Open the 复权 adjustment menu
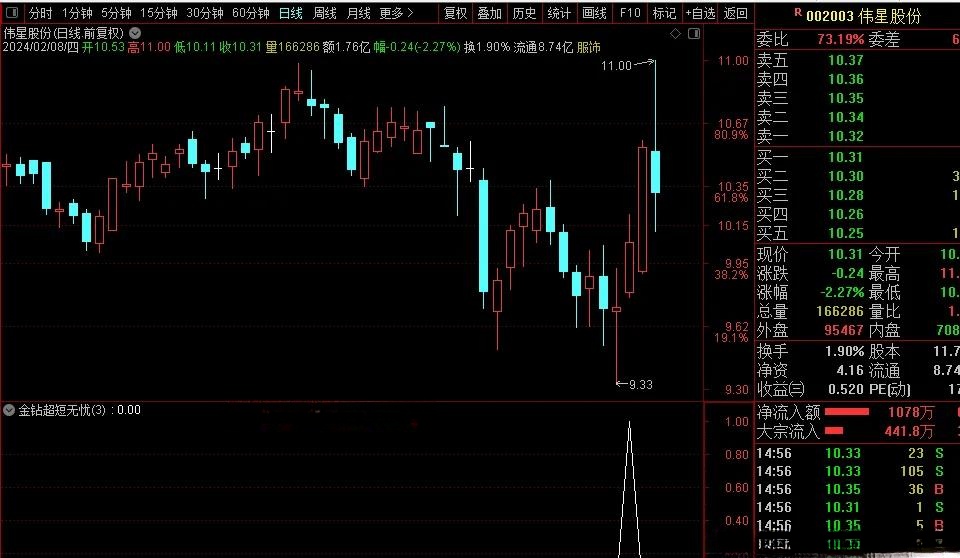This screenshot has width=960, height=558. point(455,13)
